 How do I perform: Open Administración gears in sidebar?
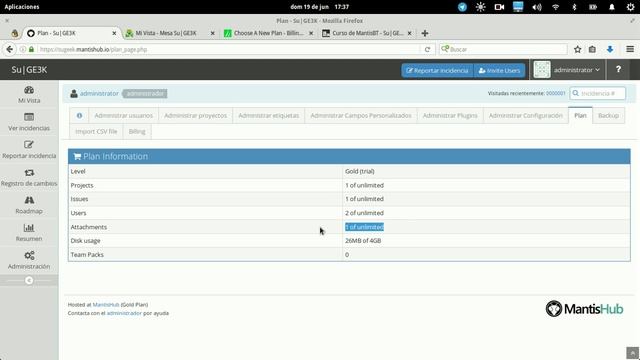(29, 260)
